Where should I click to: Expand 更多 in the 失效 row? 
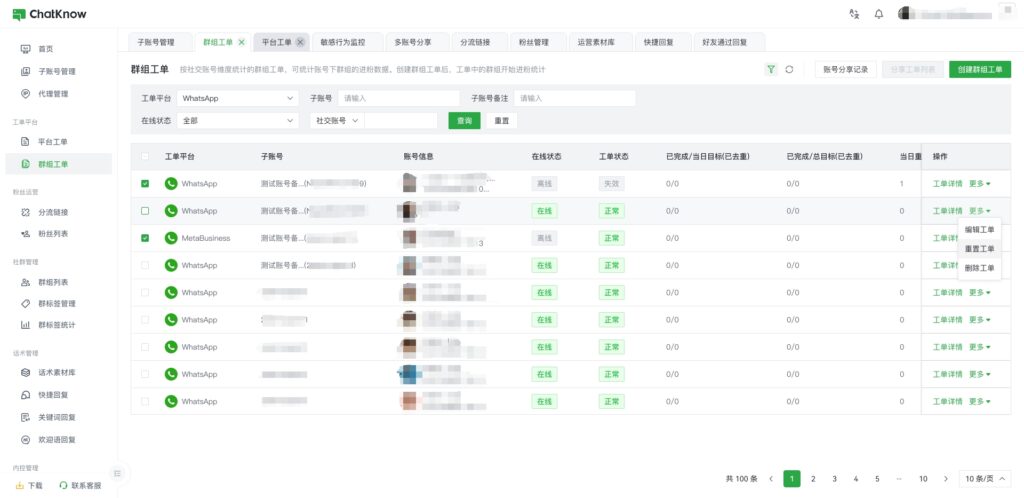[x=980, y=184]
